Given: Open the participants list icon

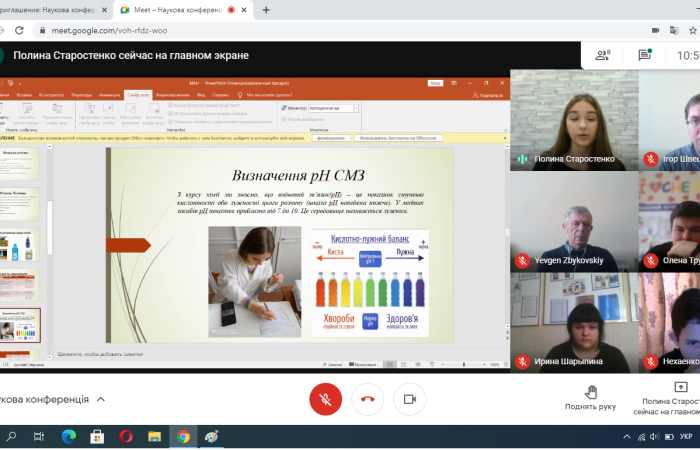Looking at the screenshot, I should [x=603, y=55].
